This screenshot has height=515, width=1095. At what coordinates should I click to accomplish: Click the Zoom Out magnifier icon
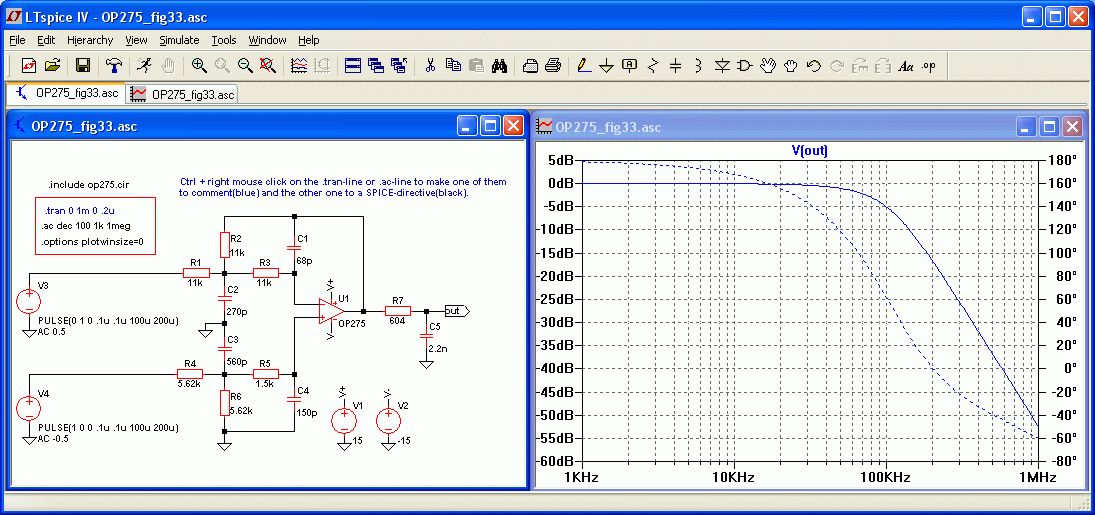pyautogui.click(x=244, y=66)
